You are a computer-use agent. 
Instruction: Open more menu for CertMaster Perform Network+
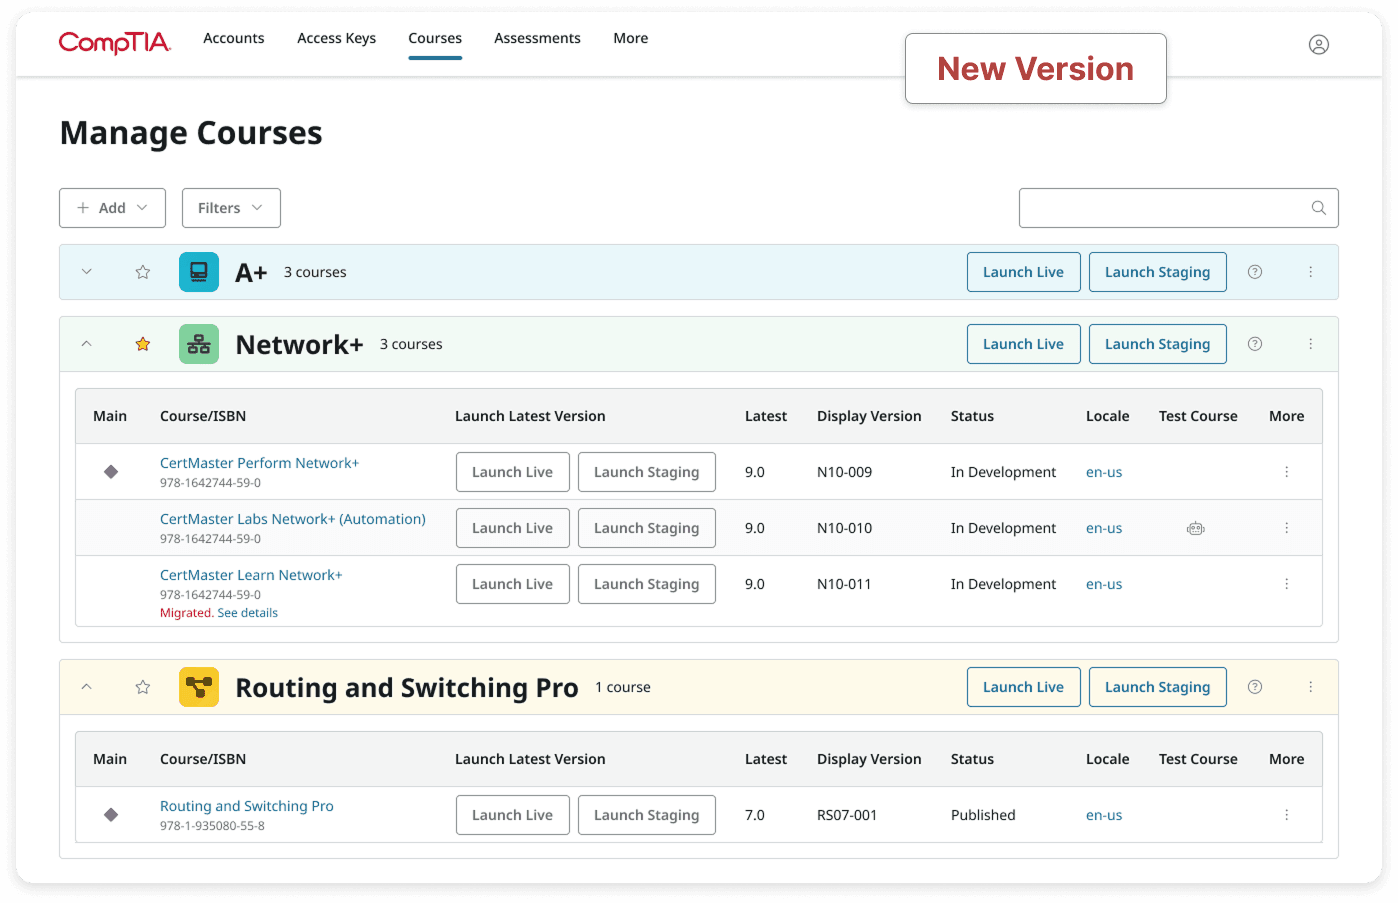tap(1287, 472)
